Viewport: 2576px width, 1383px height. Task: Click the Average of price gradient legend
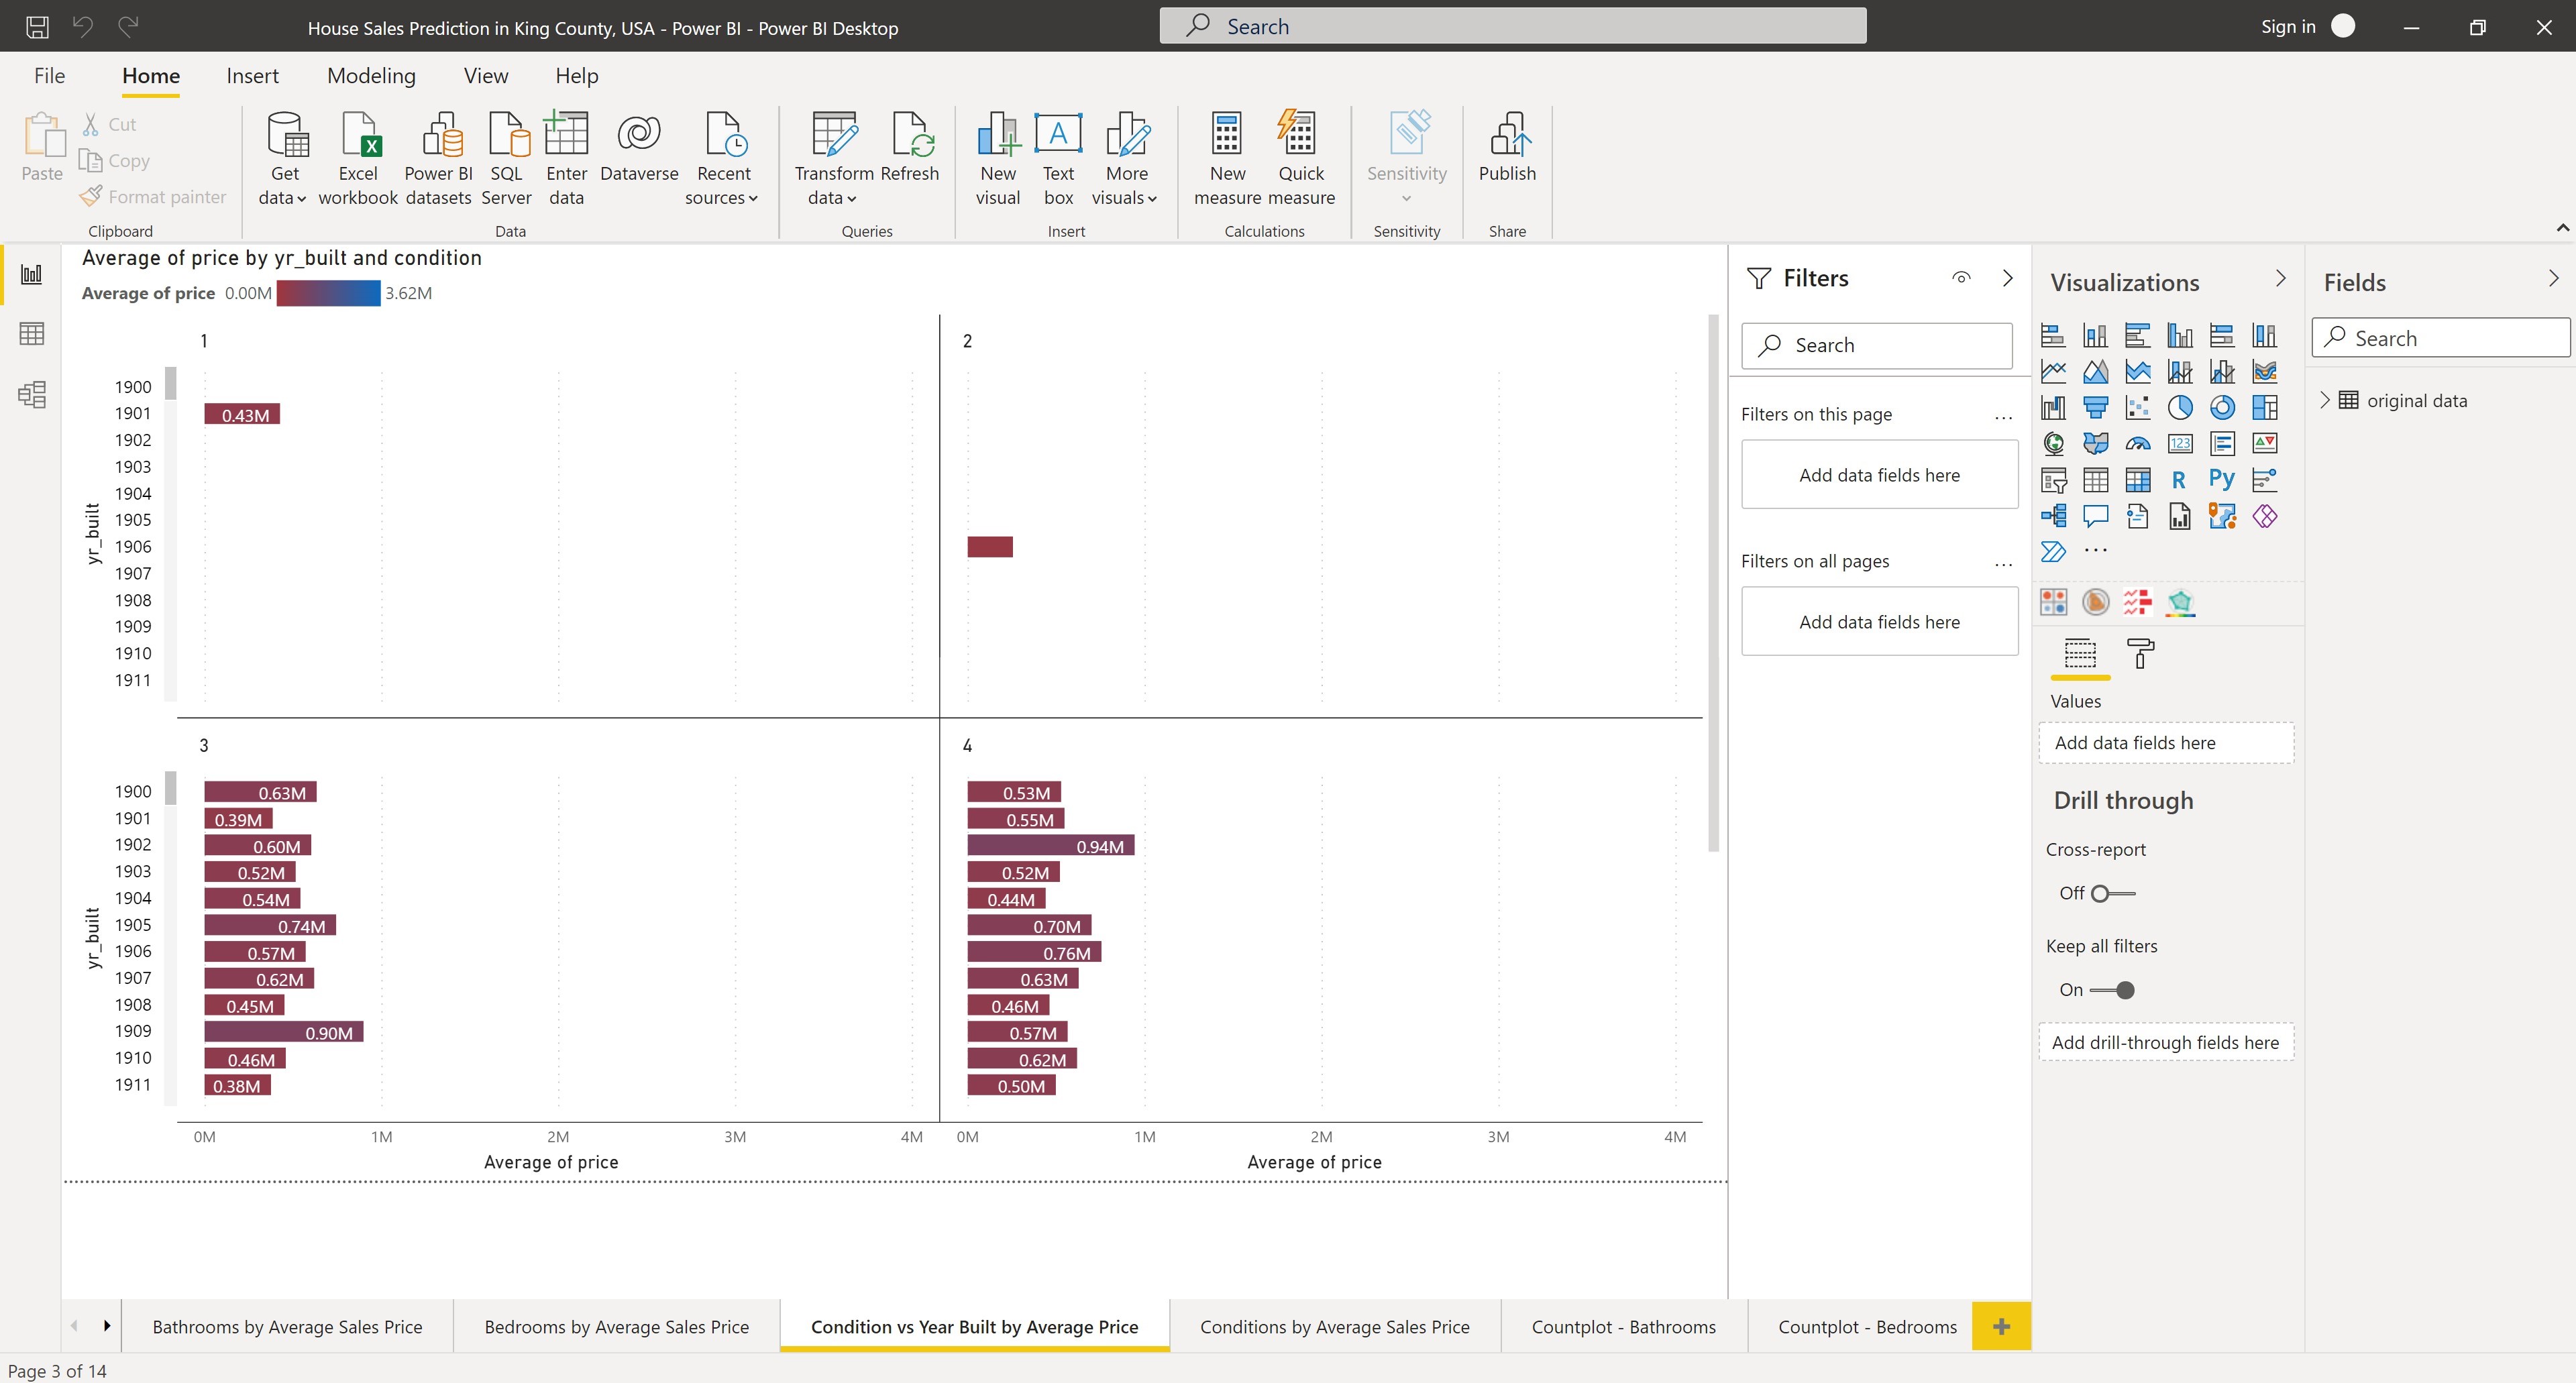[328, 293]
